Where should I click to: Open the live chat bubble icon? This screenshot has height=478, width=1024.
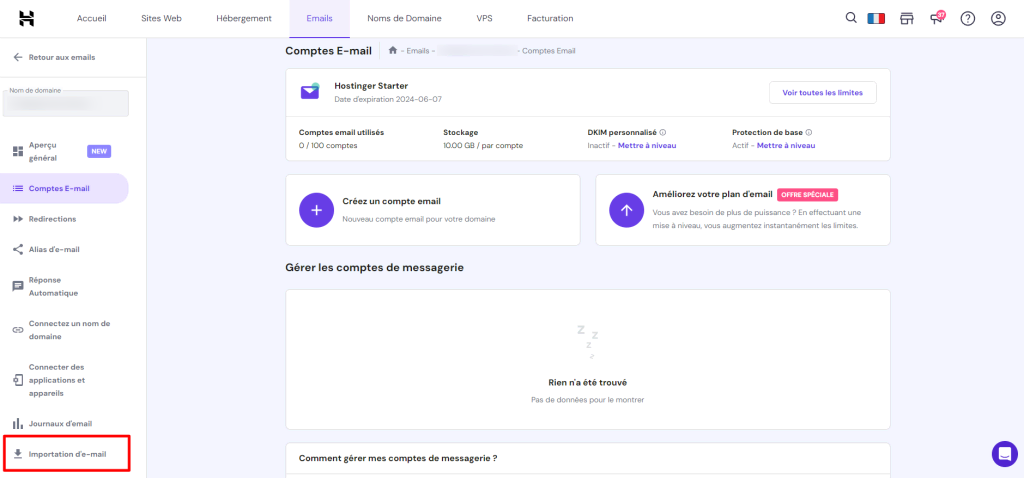1004,453
